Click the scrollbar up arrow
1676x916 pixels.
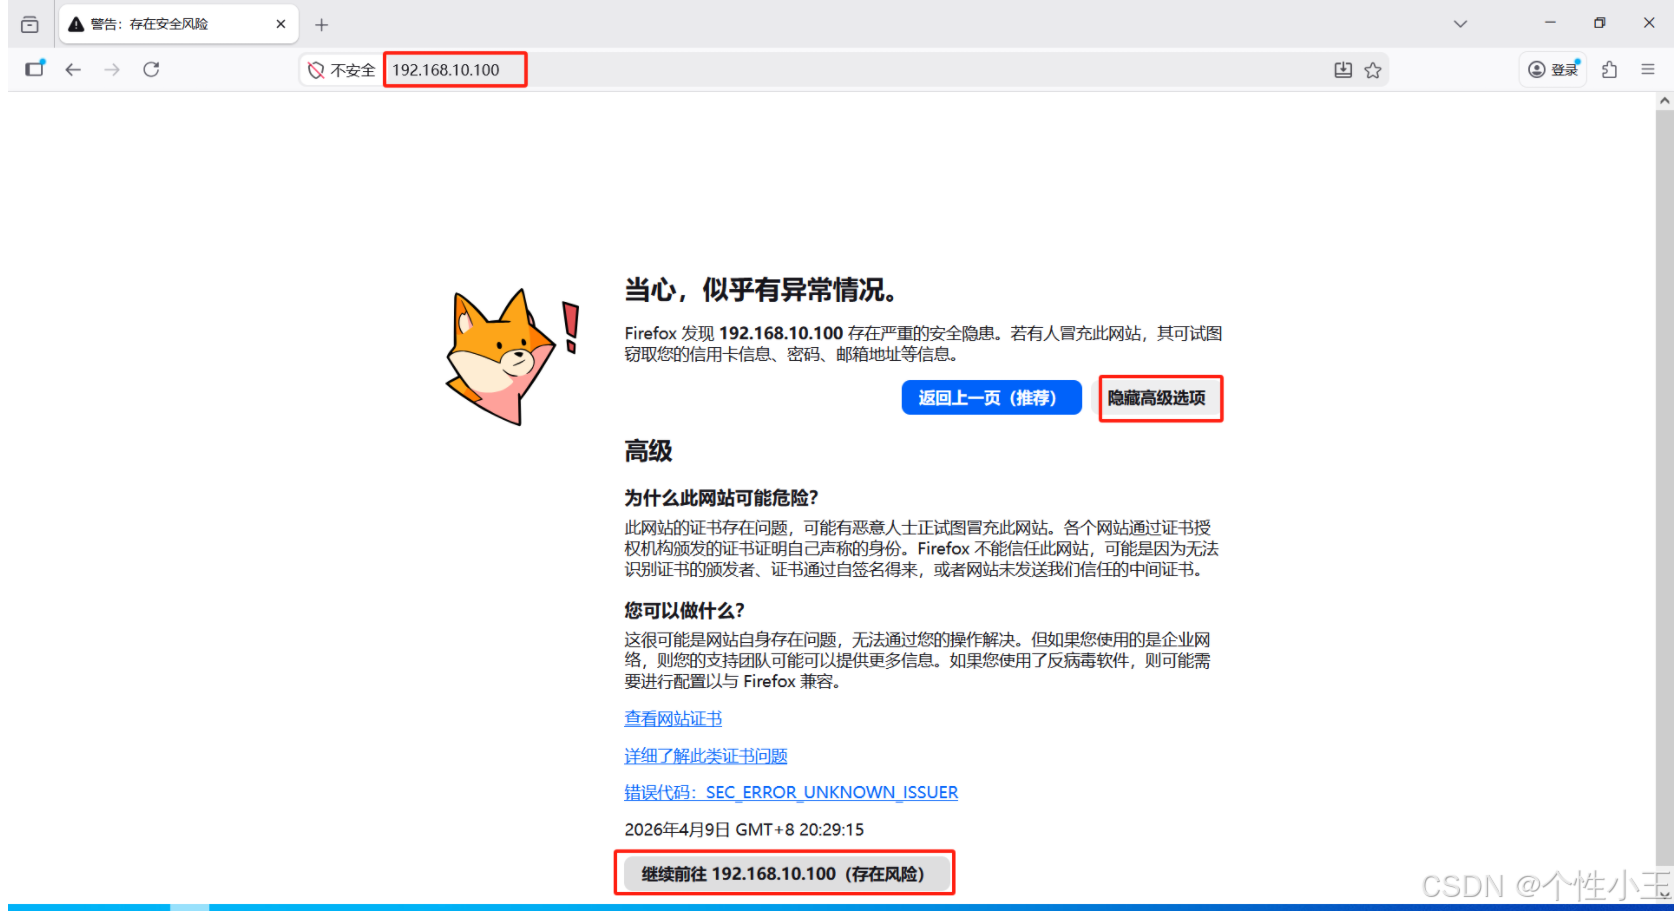click(1664, 100)
